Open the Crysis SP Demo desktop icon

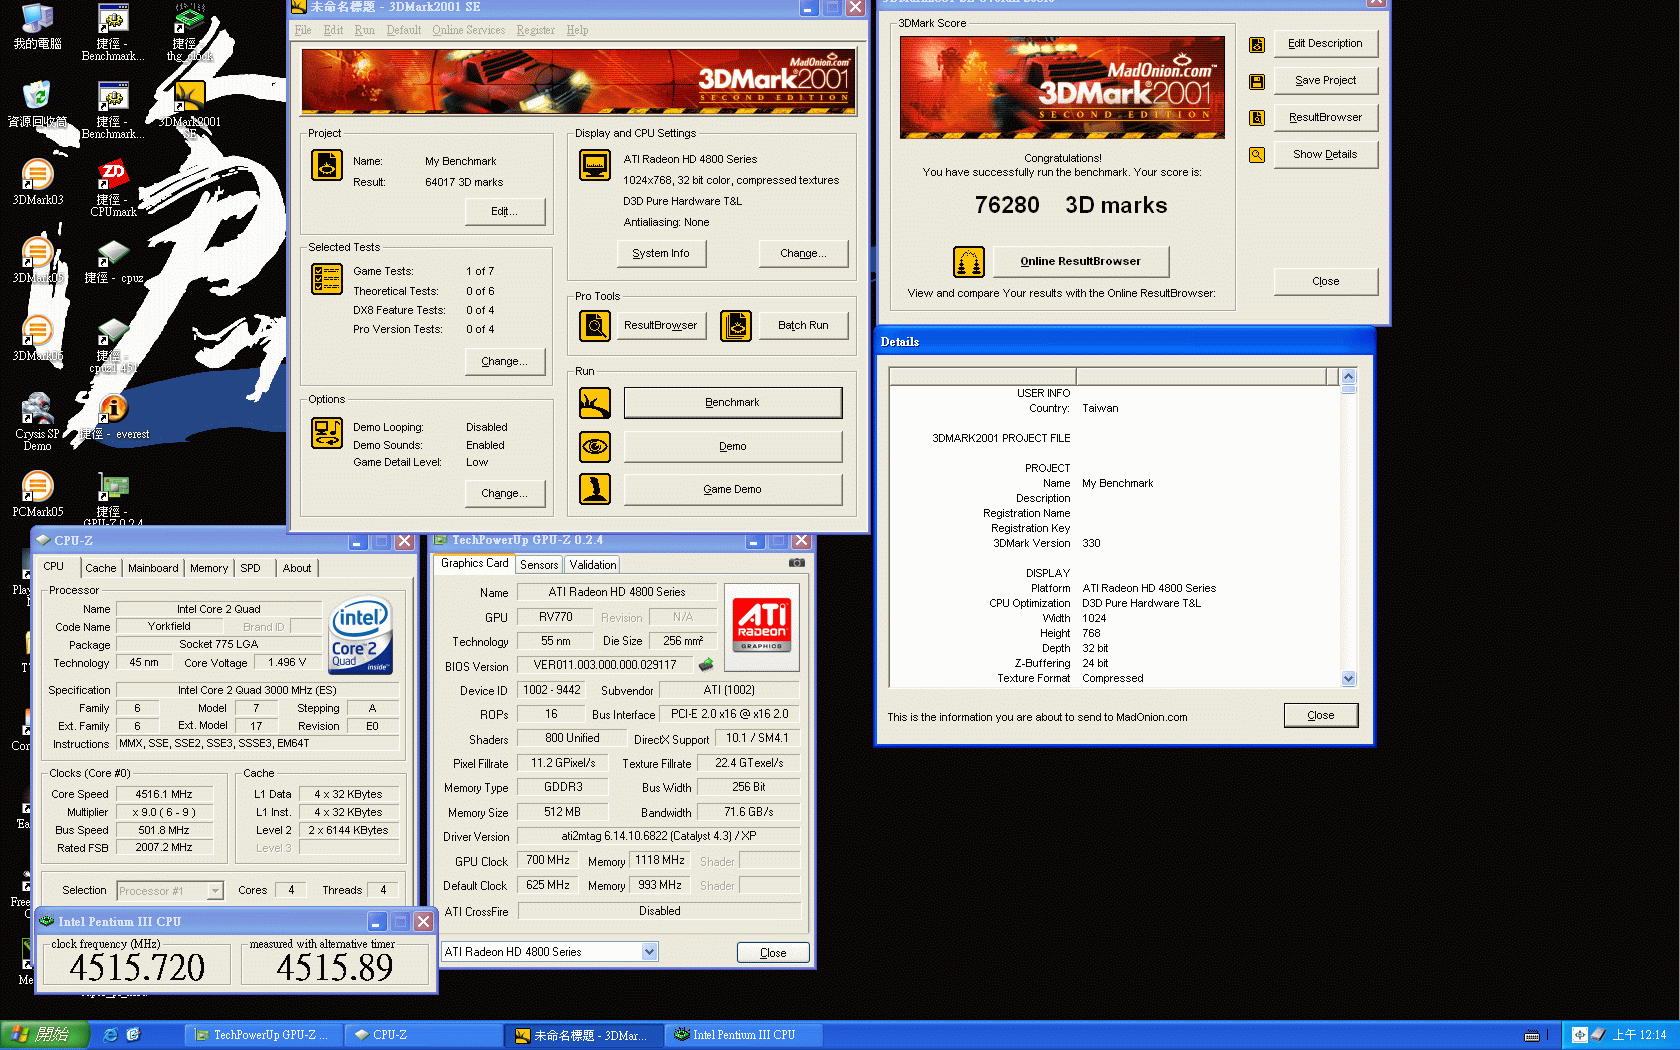click(x=37, y=421)
